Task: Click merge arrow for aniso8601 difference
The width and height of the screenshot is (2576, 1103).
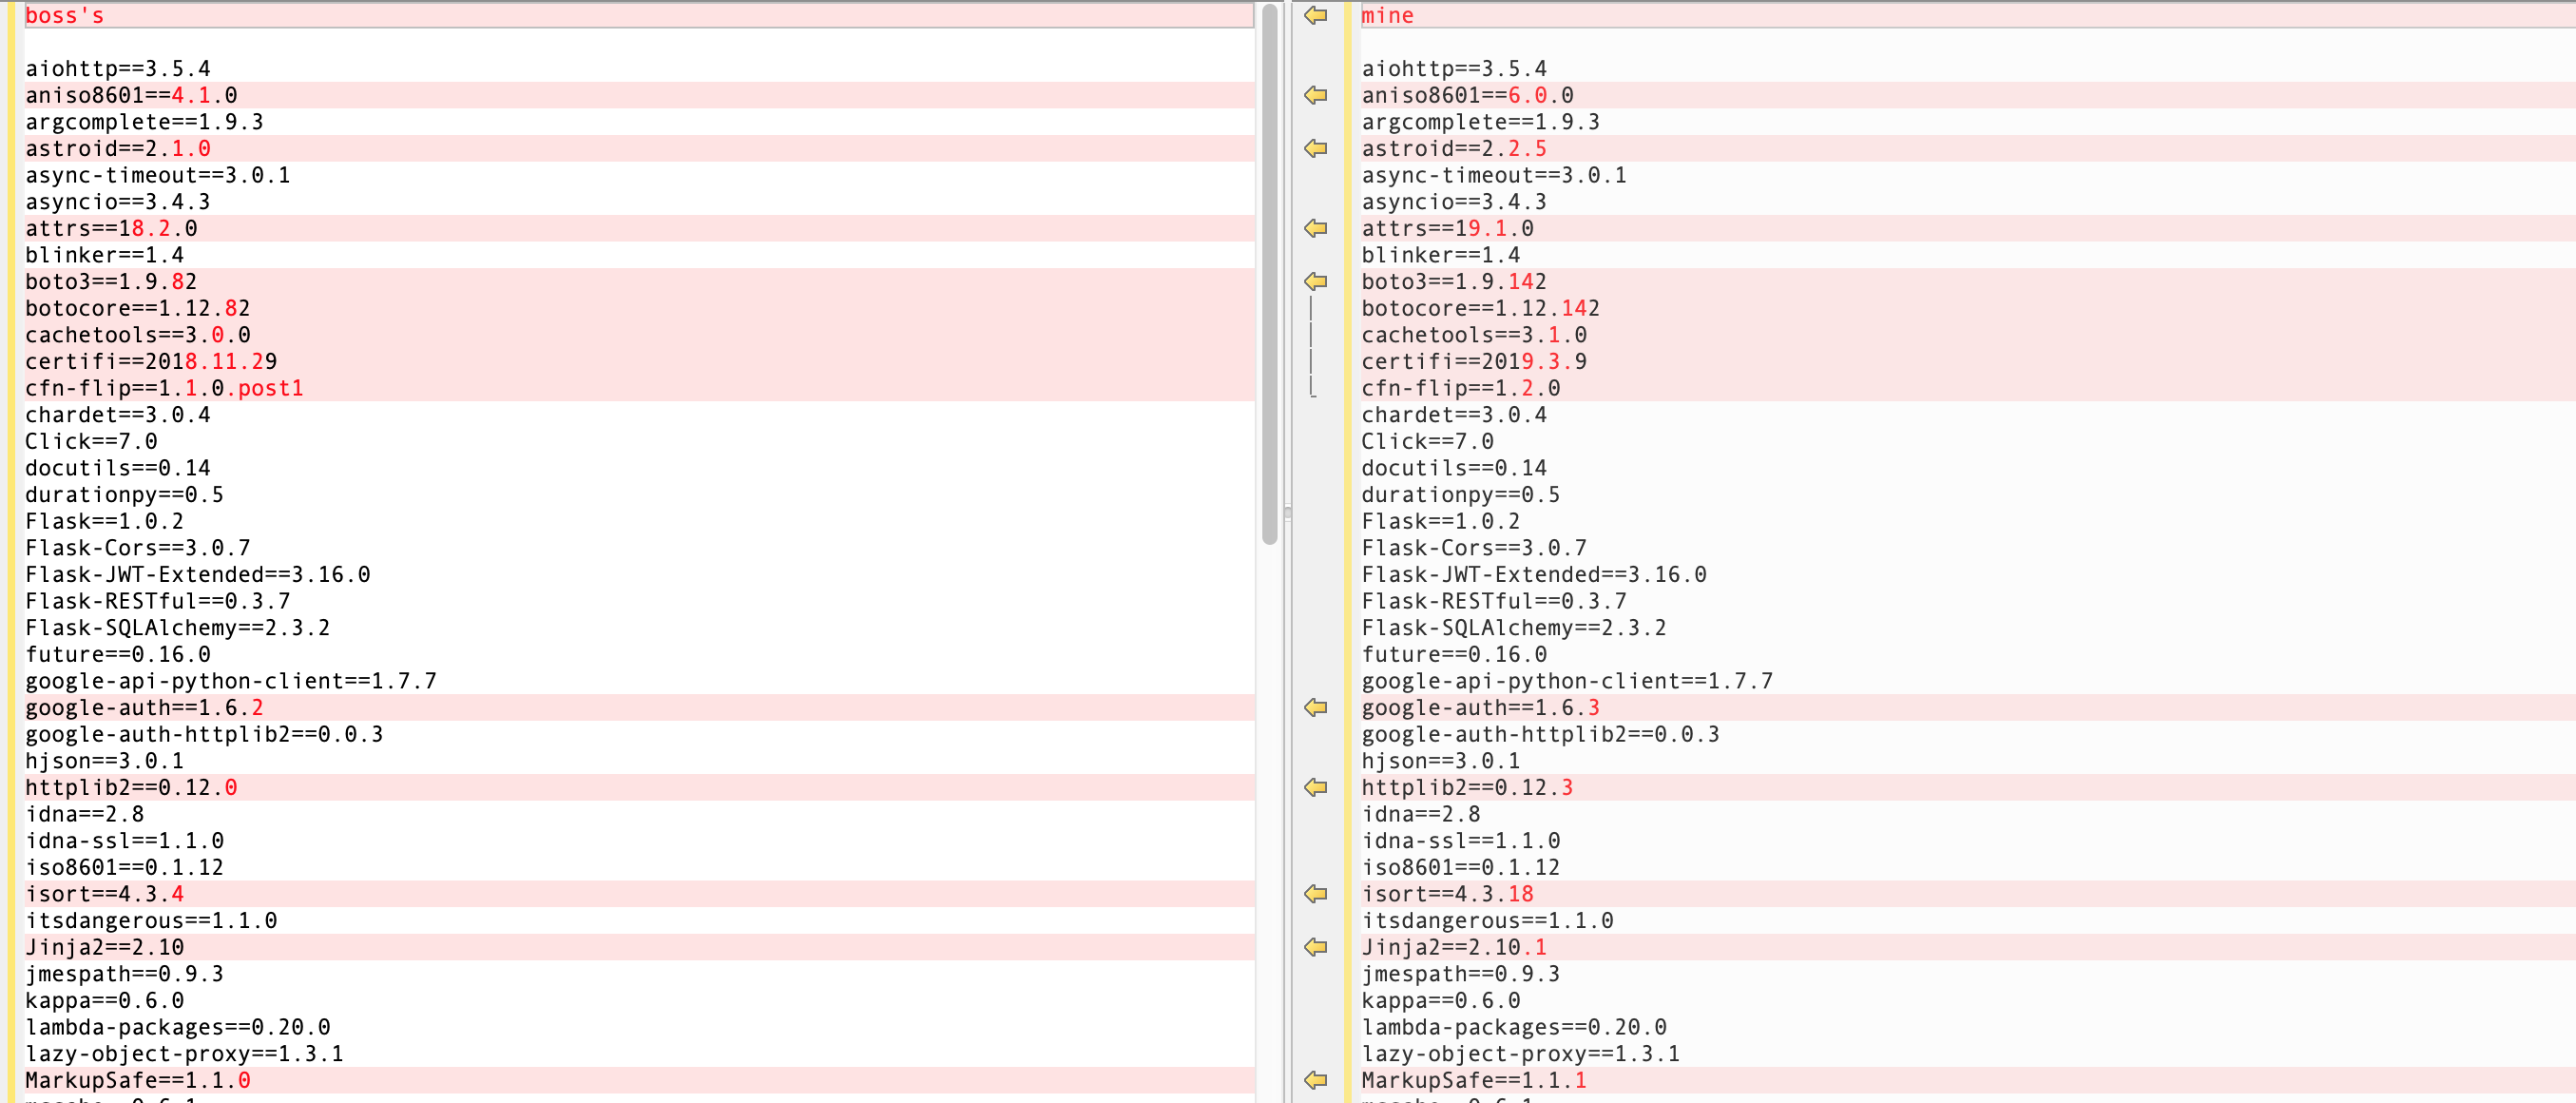Action: [1315, 95]
